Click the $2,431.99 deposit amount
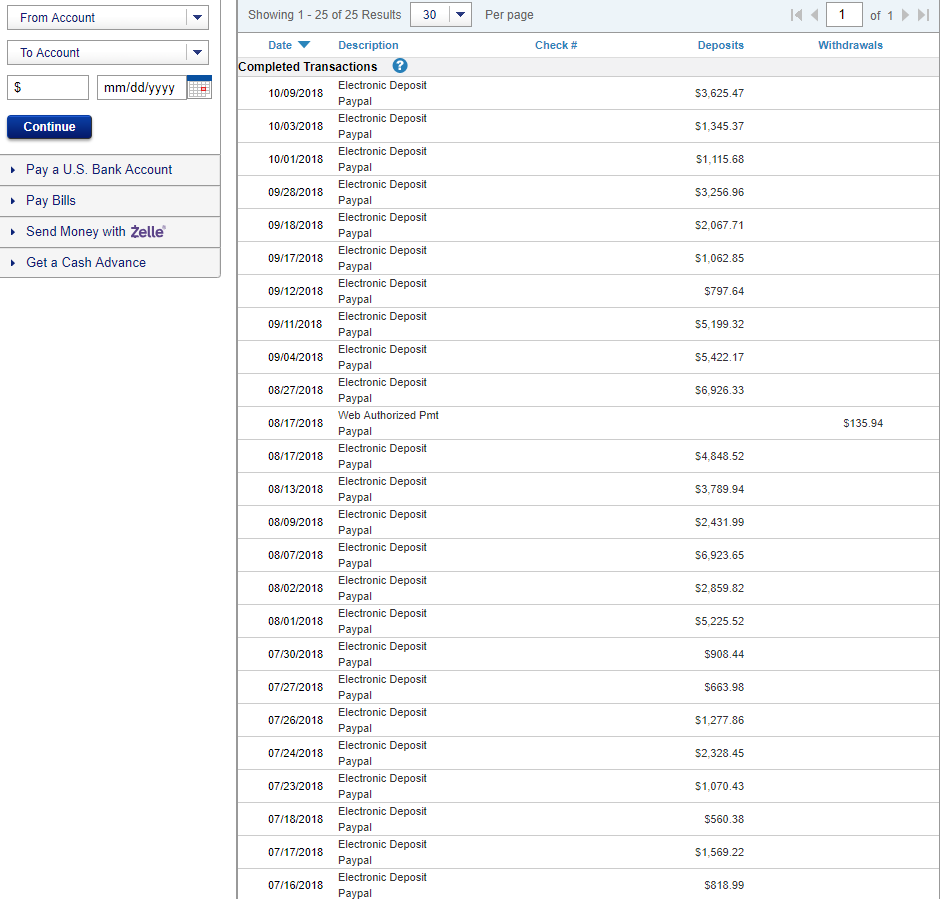The height and width of the screenshot is (899, 940). pyautogui.click(x=719, y=521)
